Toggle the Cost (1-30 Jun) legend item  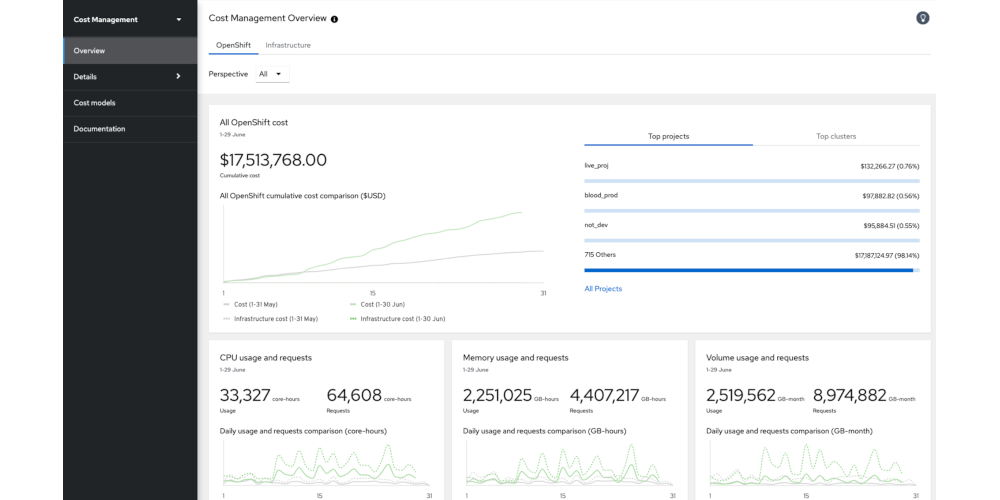point(380,304)
